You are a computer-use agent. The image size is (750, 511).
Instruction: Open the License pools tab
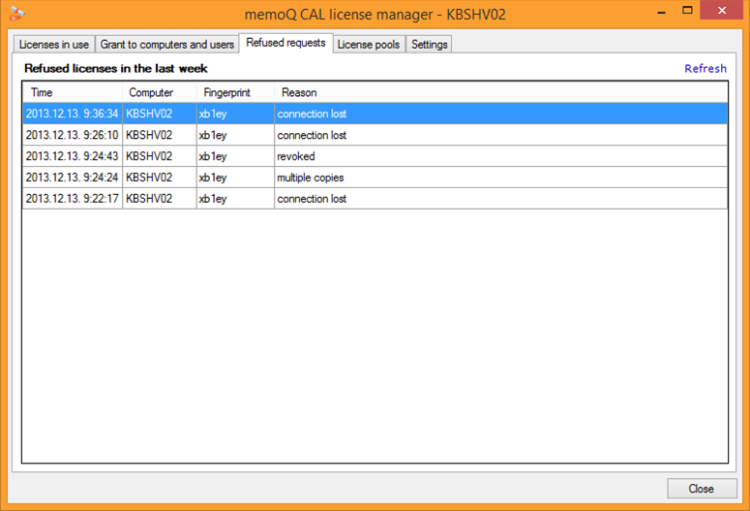369,44
